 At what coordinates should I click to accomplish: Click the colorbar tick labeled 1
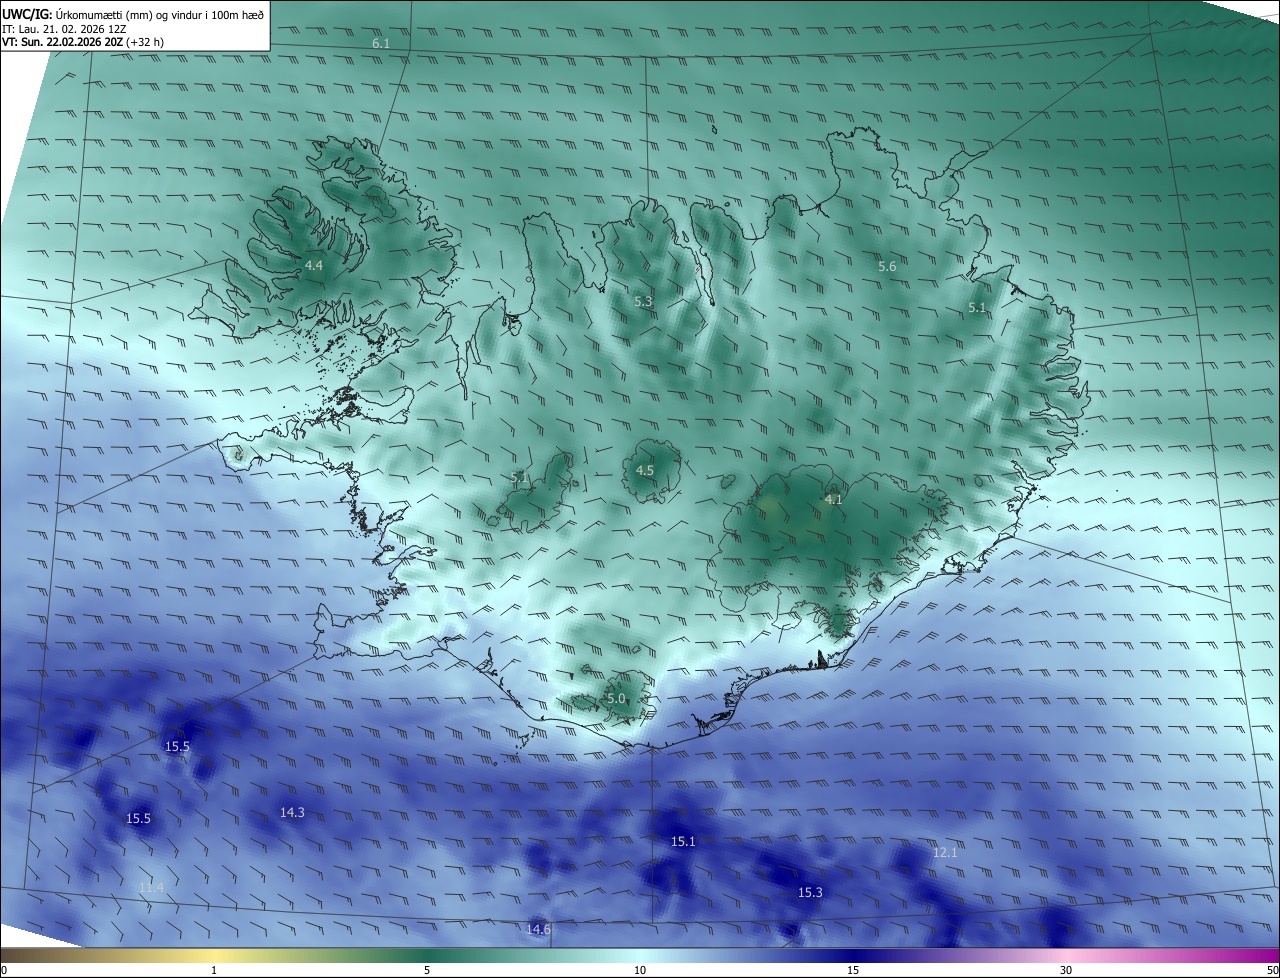click(214, 970)
